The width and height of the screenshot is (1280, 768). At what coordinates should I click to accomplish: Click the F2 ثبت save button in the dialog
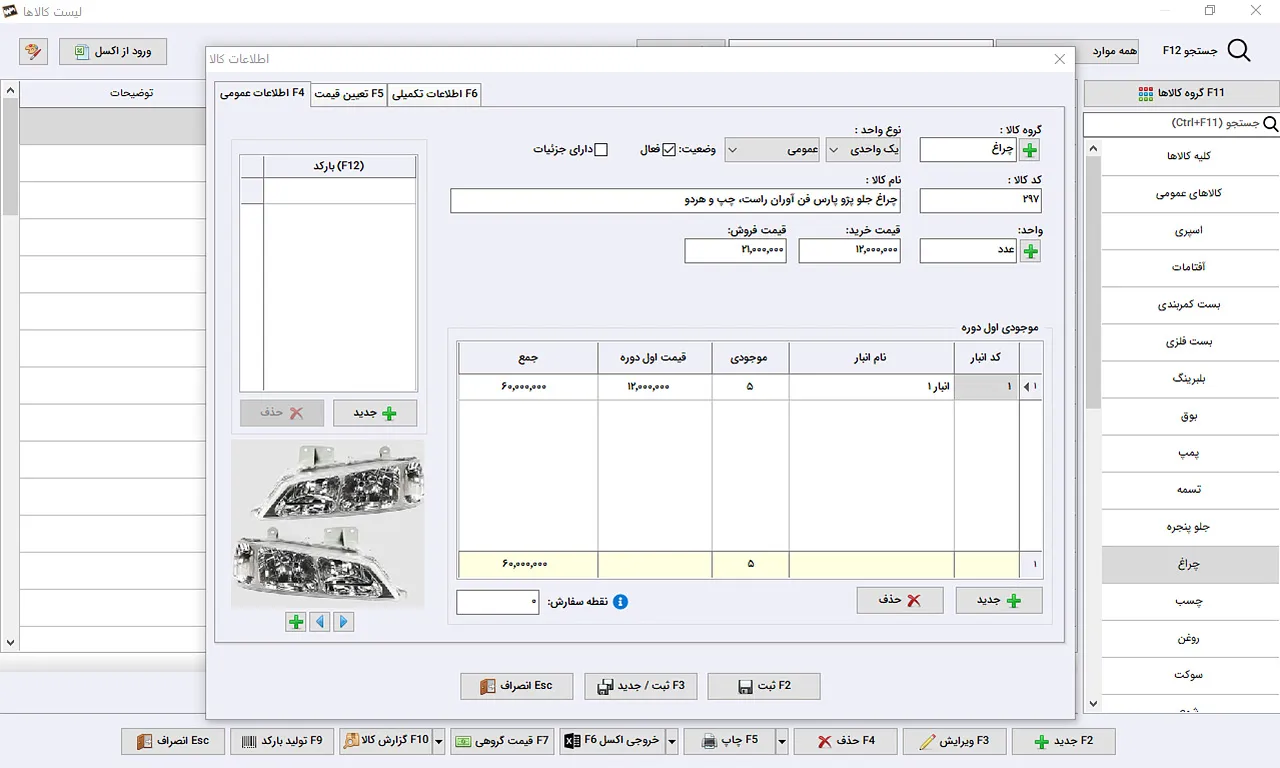pos(764,686)
